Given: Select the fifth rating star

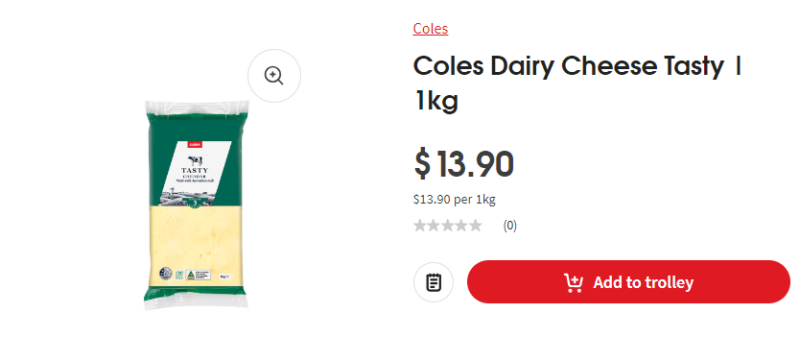Looking at the screenshot, I should (475, 225).
